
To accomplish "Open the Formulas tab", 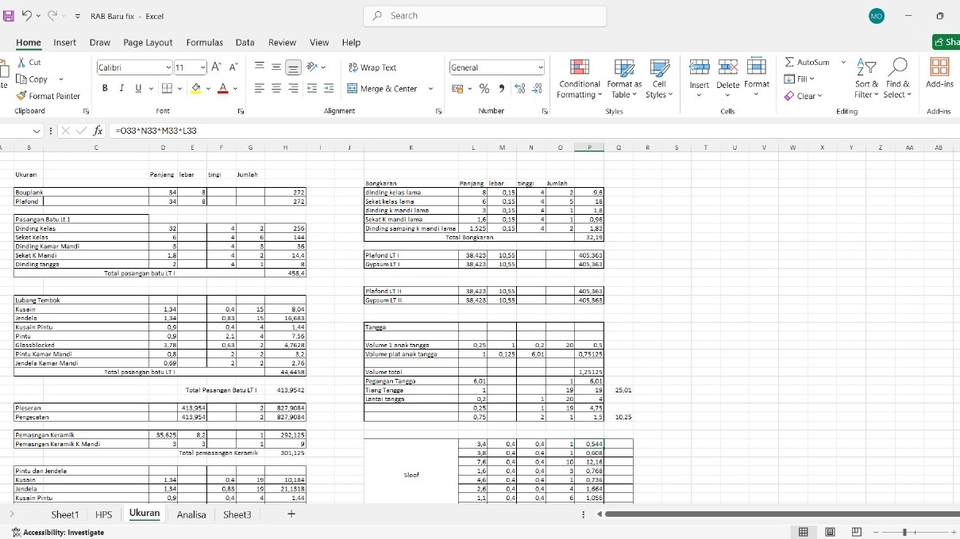I will pyautogui.click(x=204, y=42).
